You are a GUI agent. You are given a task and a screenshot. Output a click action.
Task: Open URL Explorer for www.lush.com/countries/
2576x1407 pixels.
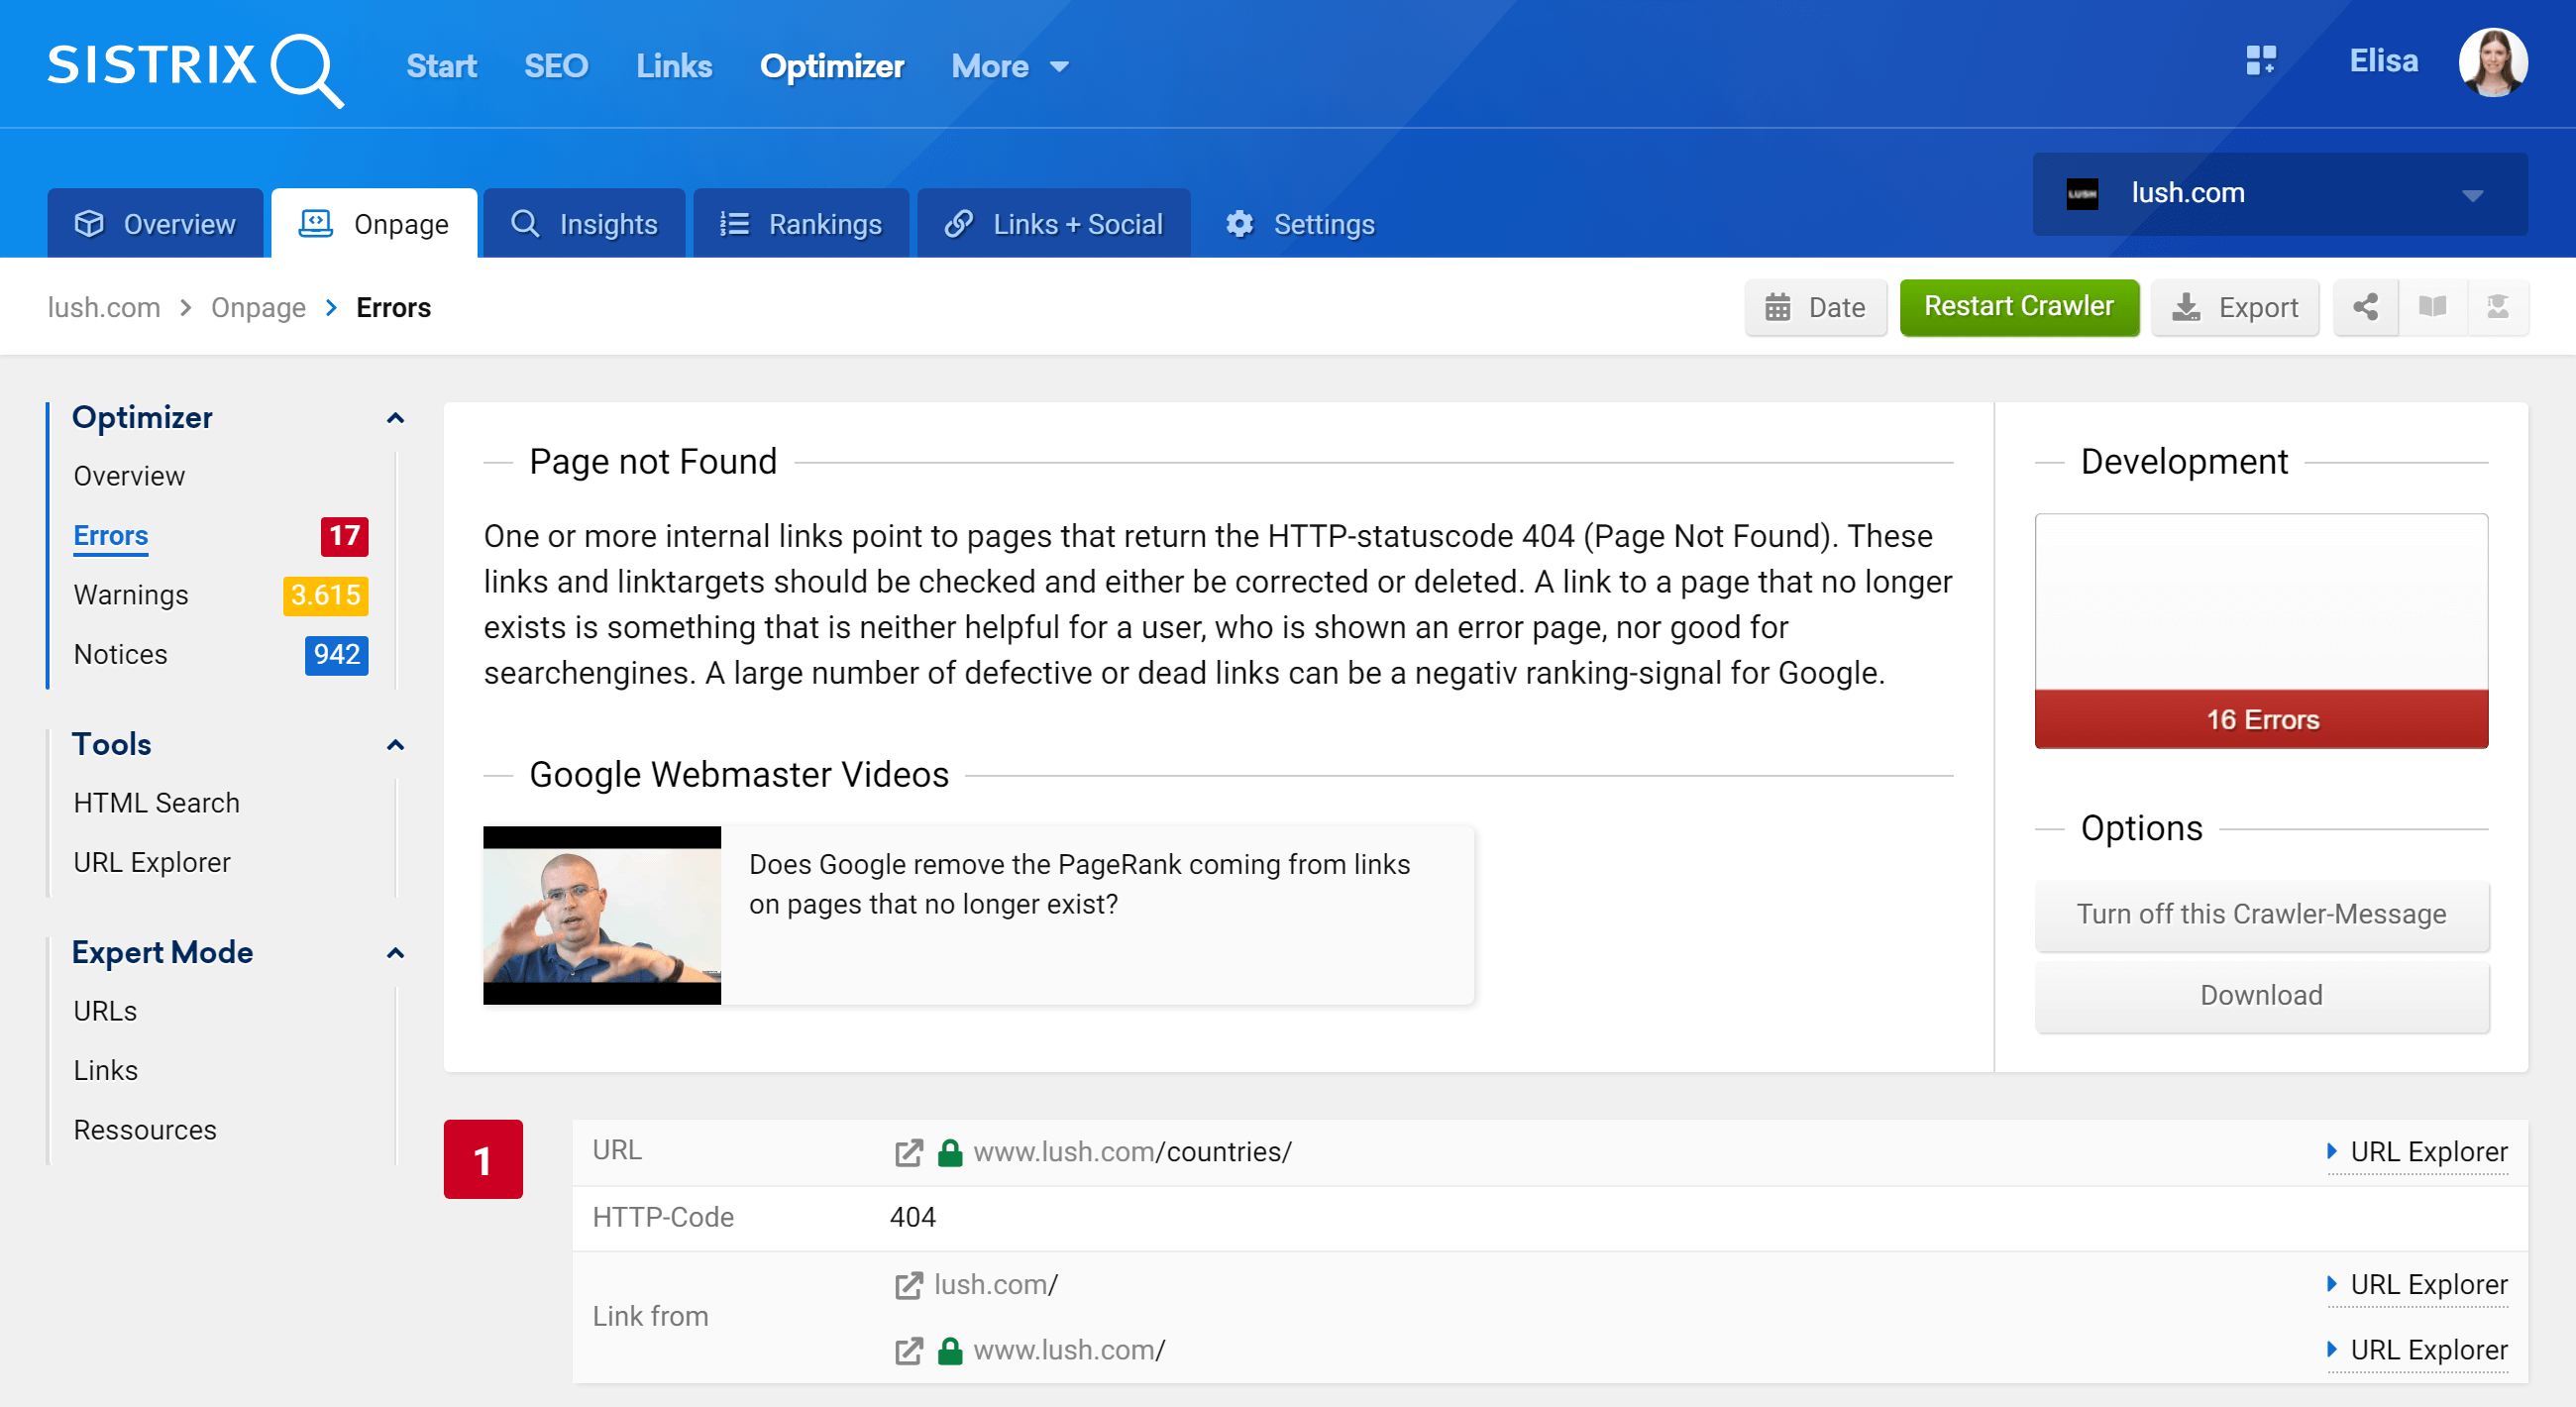[2417, 1152]
